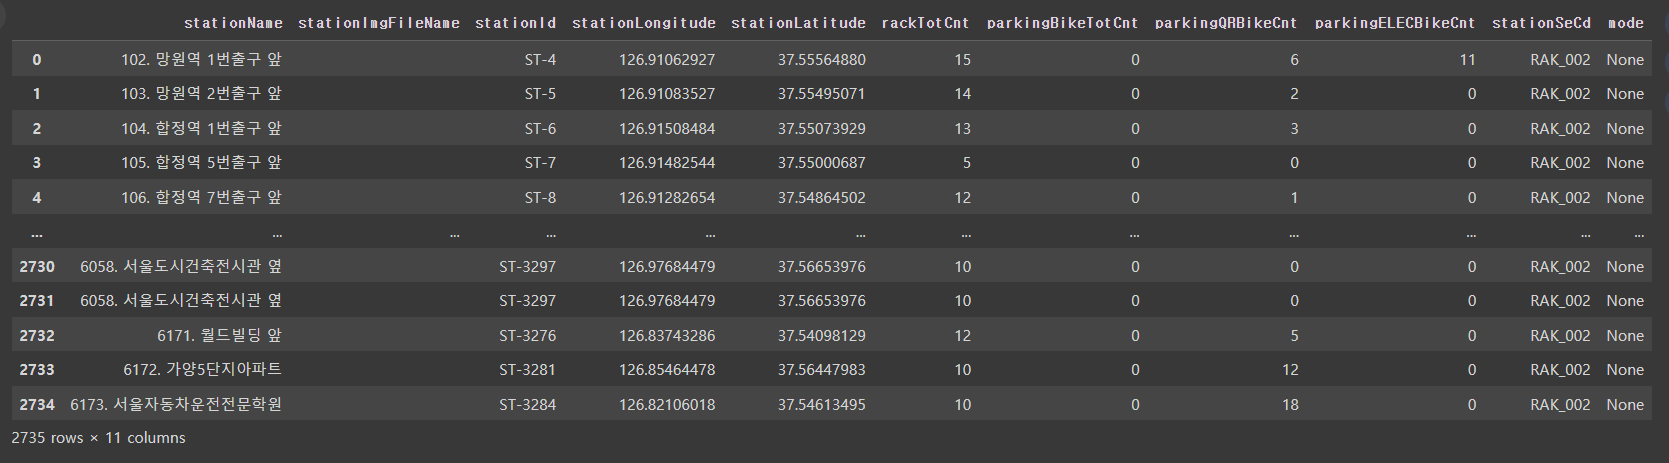Click the '2735 rows × 11 columns' summary text

[x=98, y=438]
